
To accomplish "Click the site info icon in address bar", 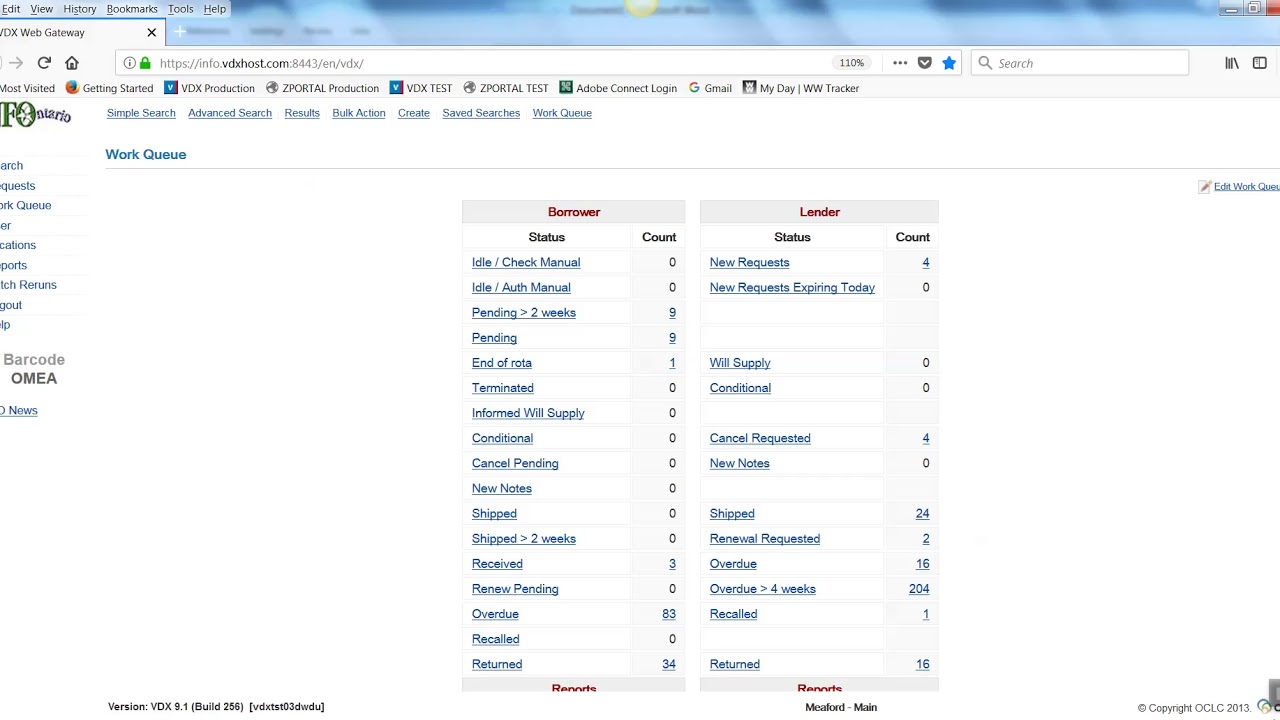I will pyautogui.click(x=129, y=63).
